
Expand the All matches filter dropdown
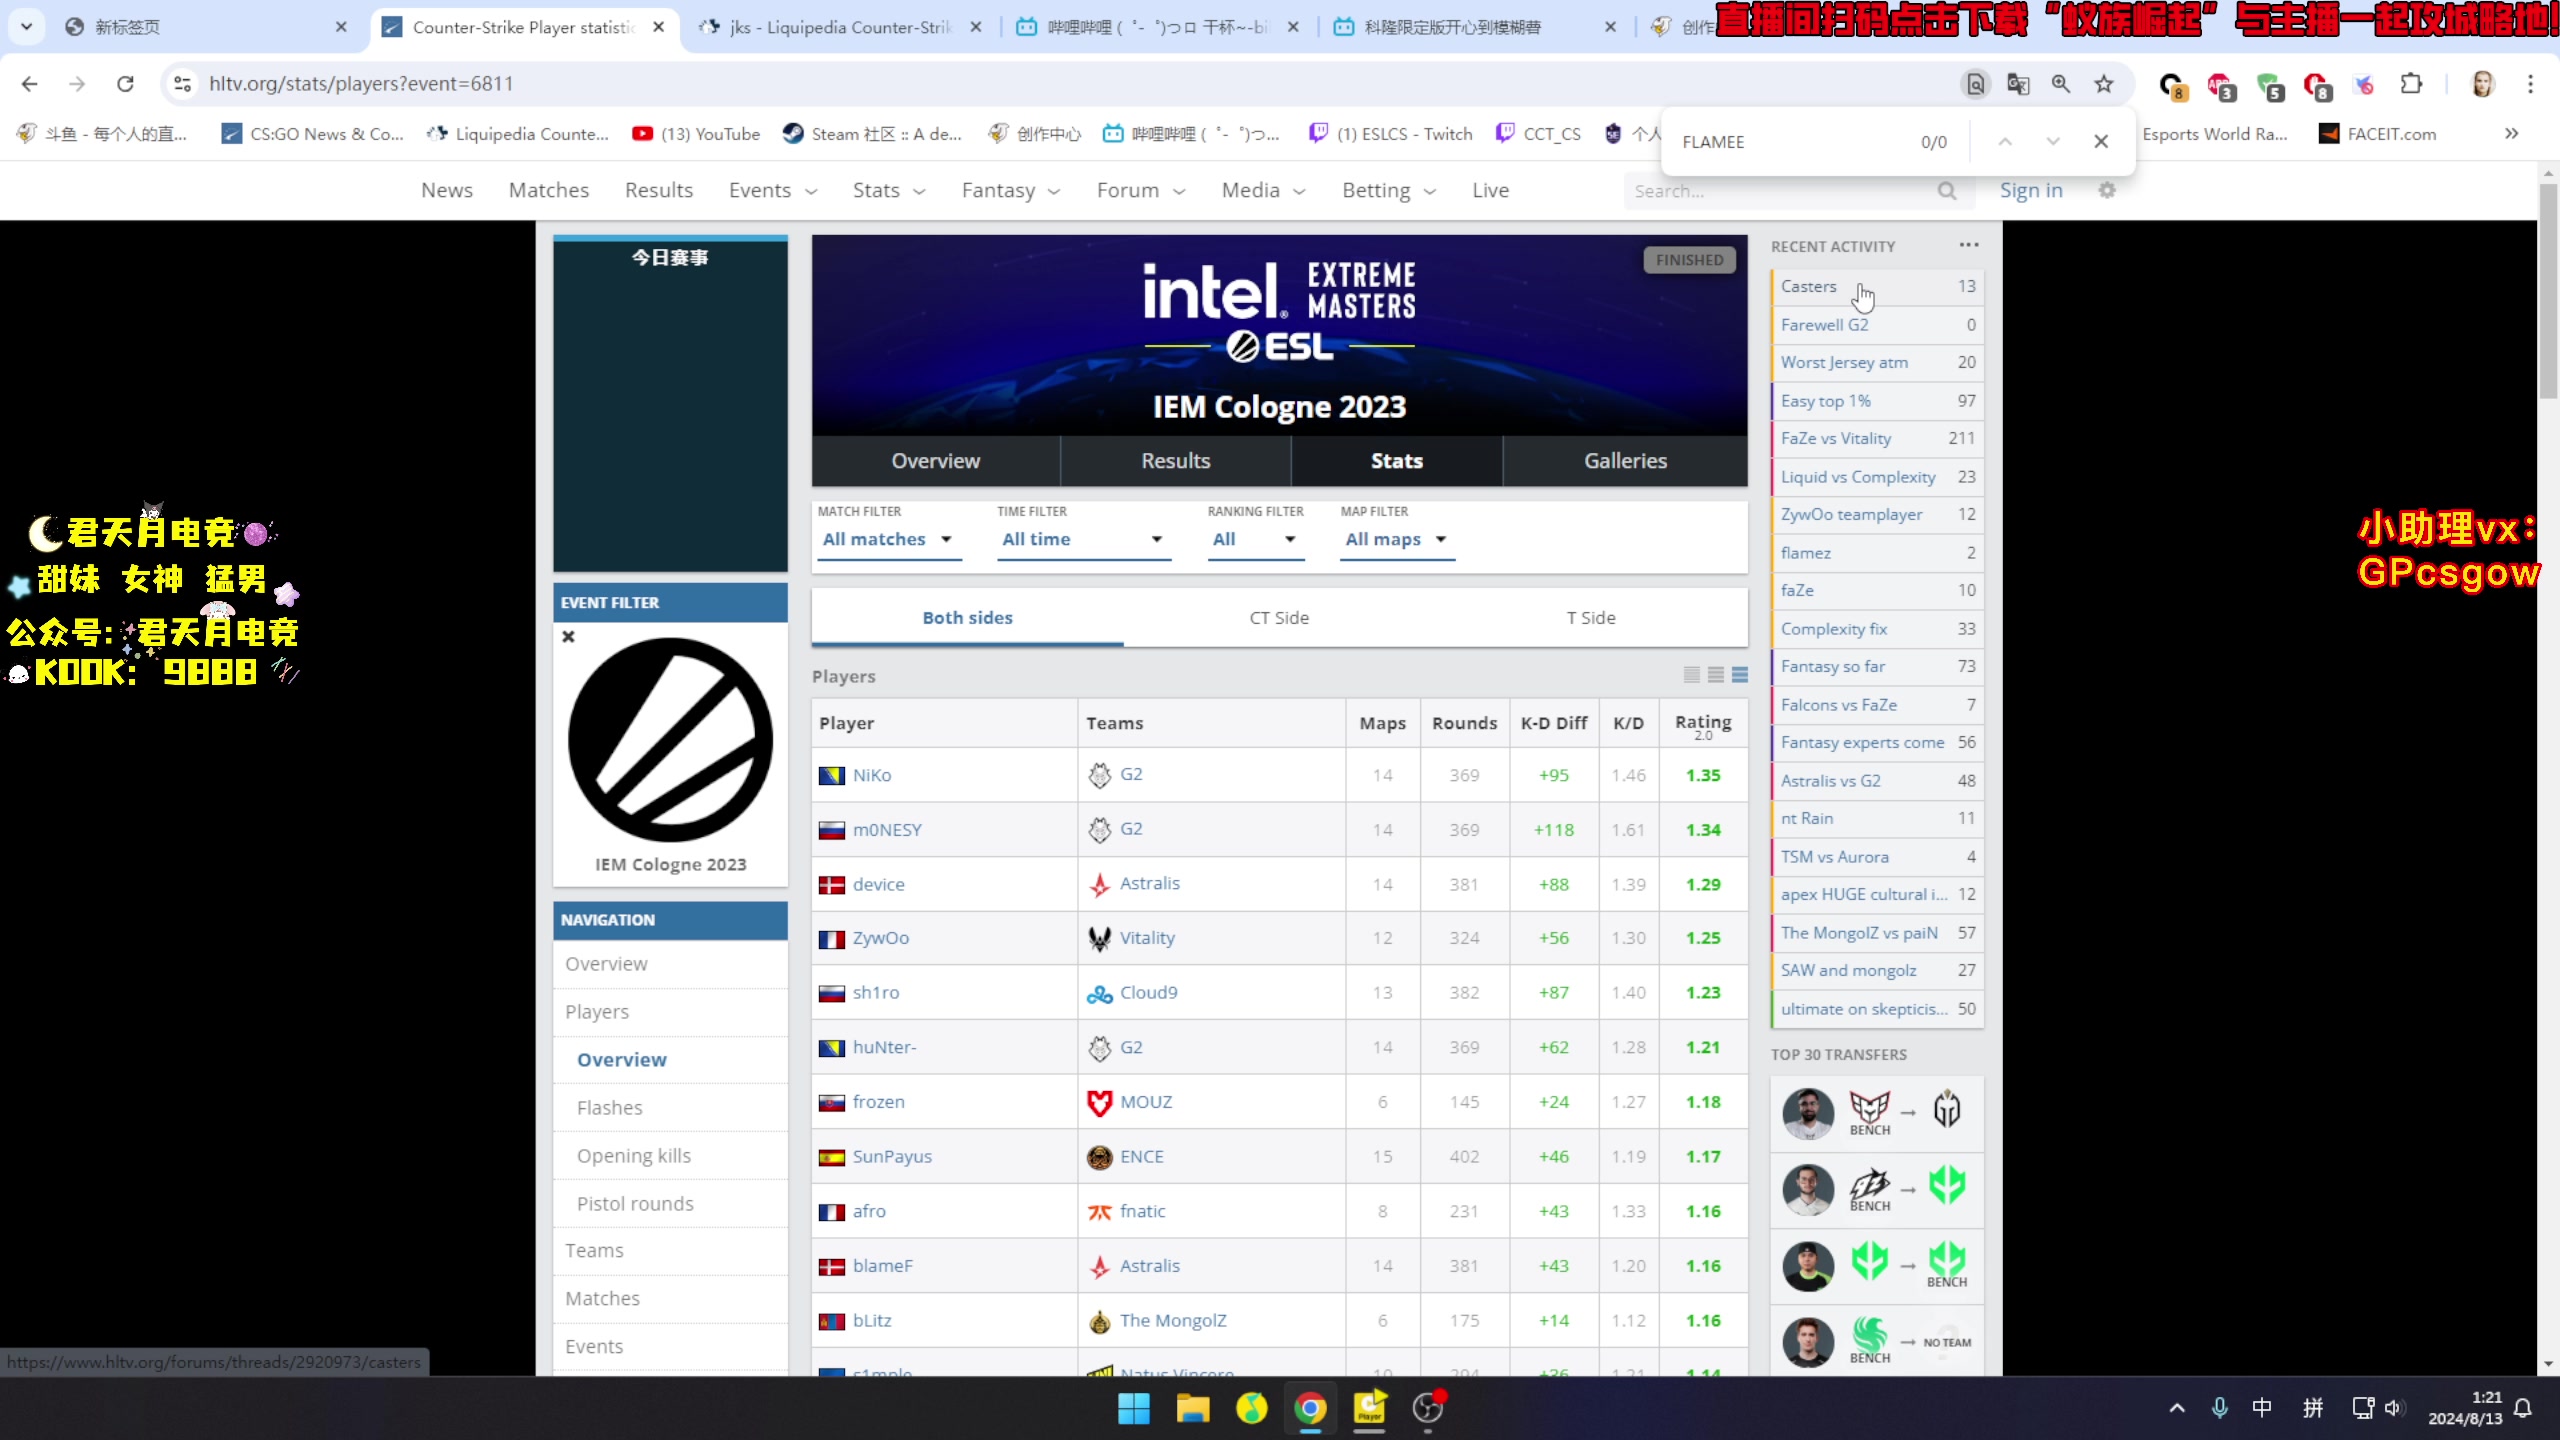point(886,538)
